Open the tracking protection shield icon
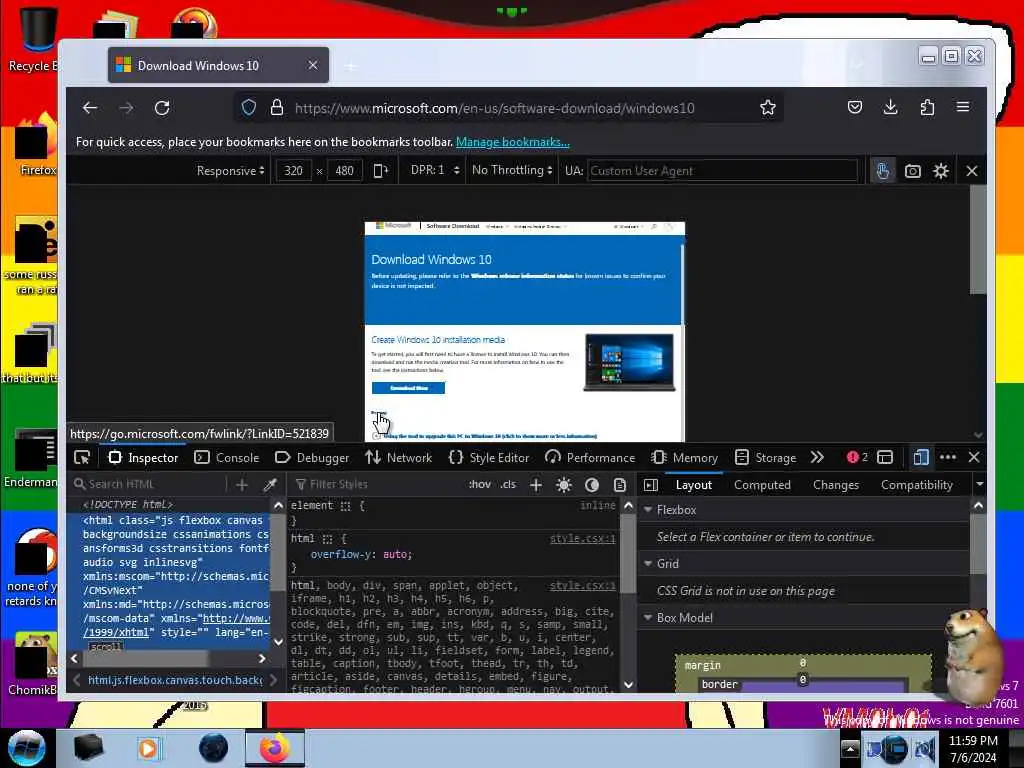1024x768 pixels. coord(249,108)
